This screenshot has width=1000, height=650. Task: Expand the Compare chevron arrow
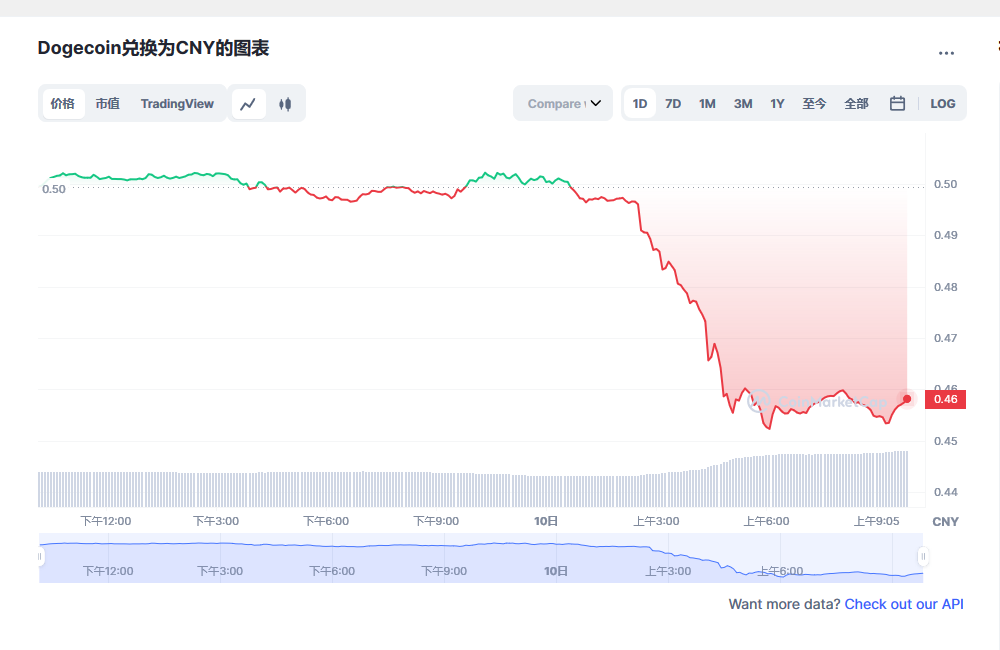(597, 103)
